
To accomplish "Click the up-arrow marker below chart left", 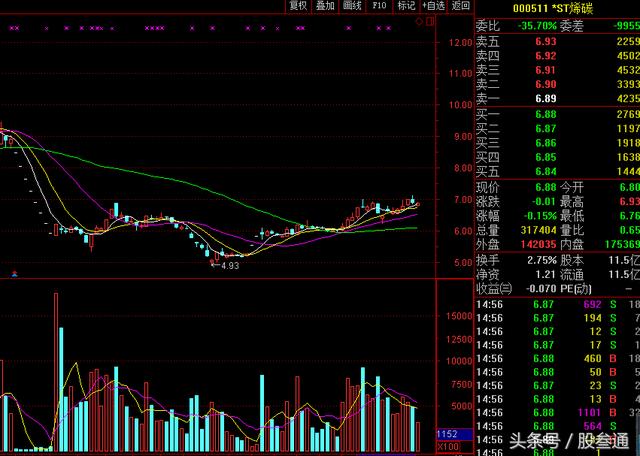I will (x=14, y=272).
